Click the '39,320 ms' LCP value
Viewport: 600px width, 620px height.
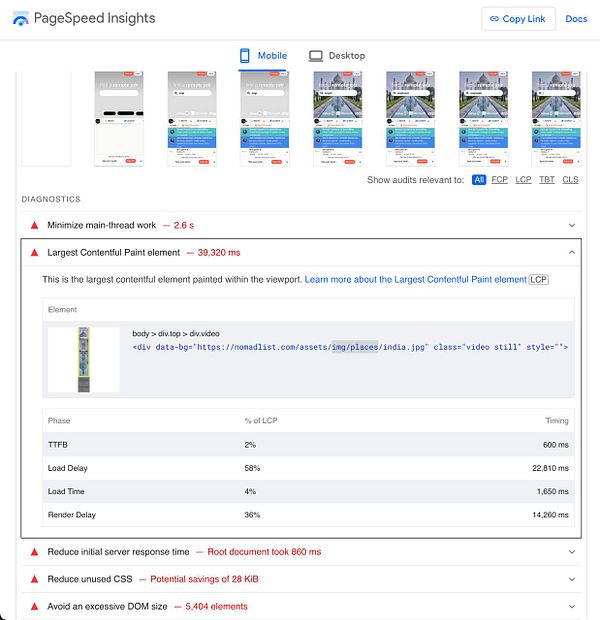[219, 253]
